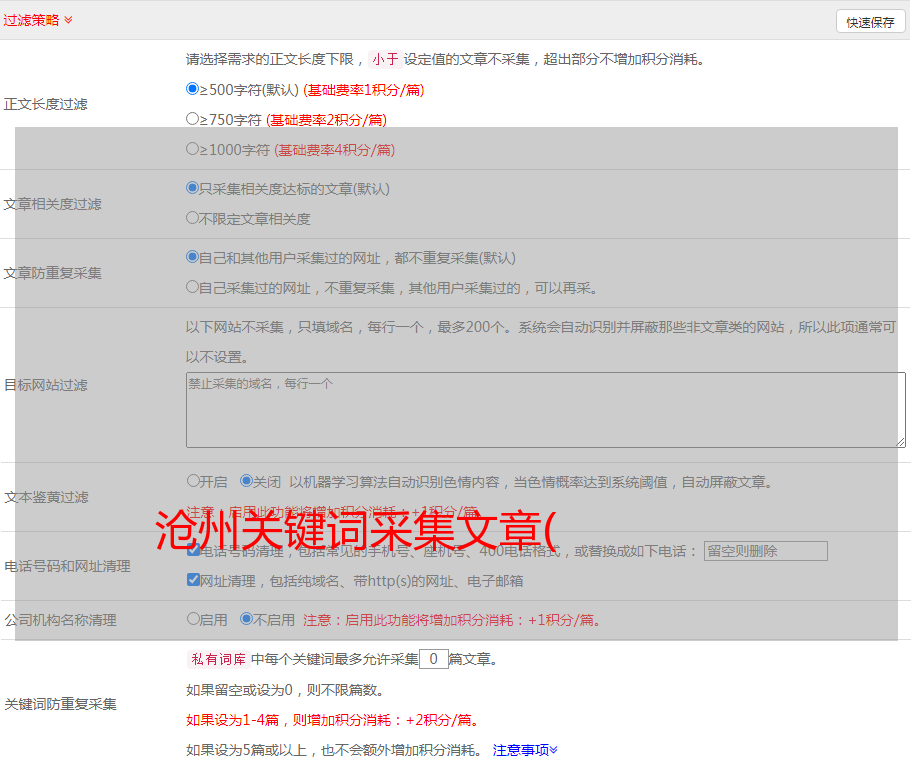Choose 不限定文章相关度 radio button

point(193,218)
